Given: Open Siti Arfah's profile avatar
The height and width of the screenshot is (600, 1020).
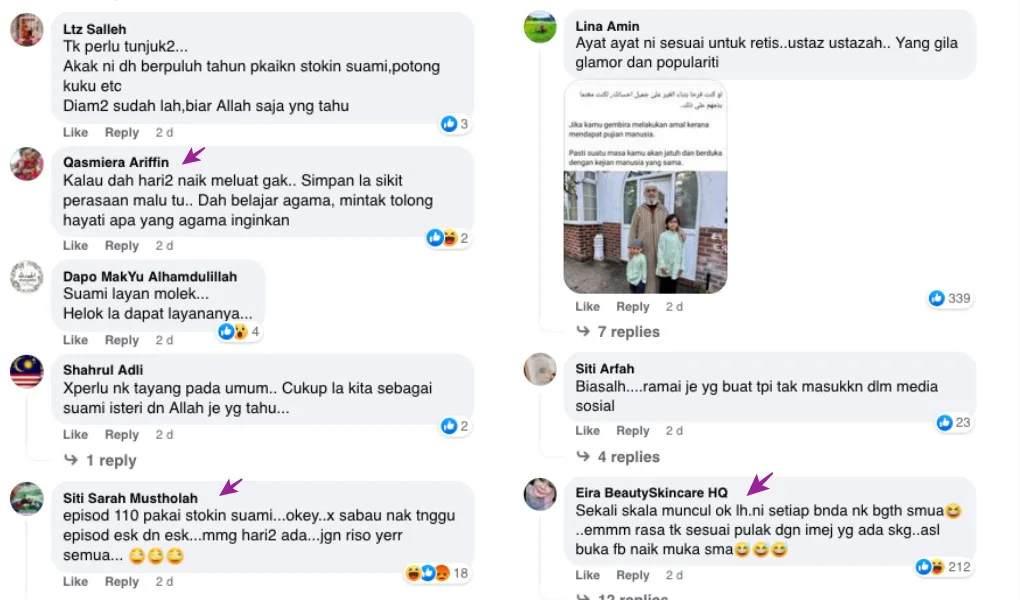Looking at the screenshot, I should 540,369.
